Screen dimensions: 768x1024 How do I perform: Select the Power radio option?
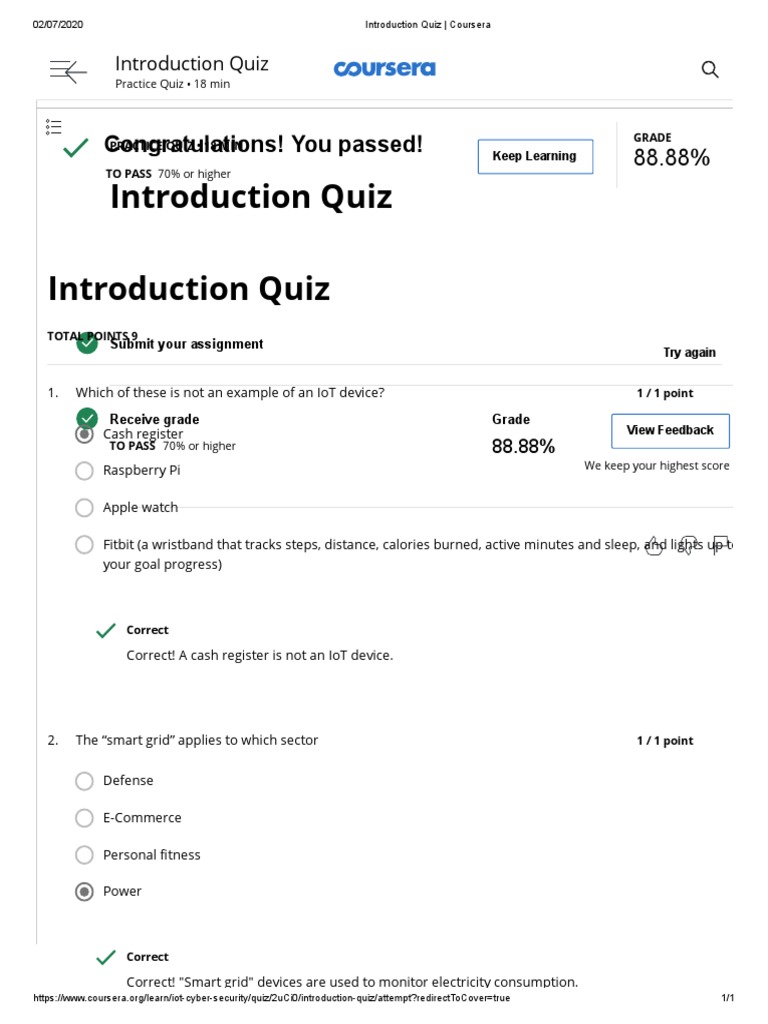coord(85,892)
